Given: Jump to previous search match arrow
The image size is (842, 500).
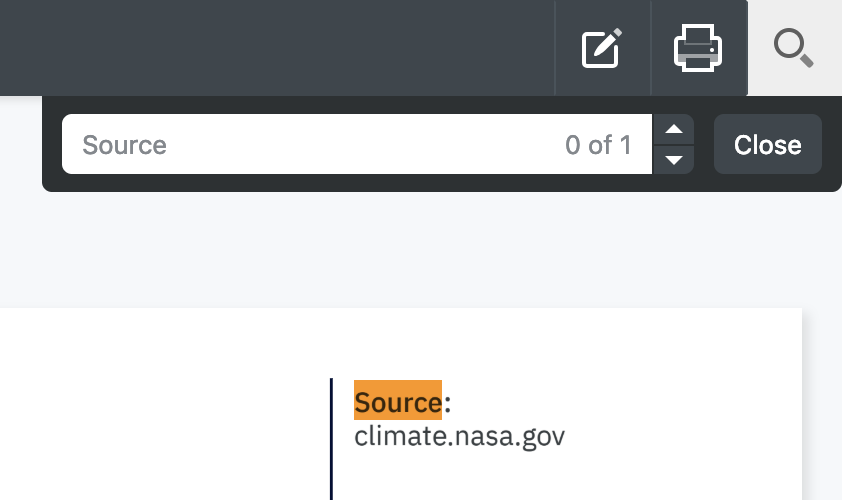Looking at the screenshot, I should pos(674,130).
